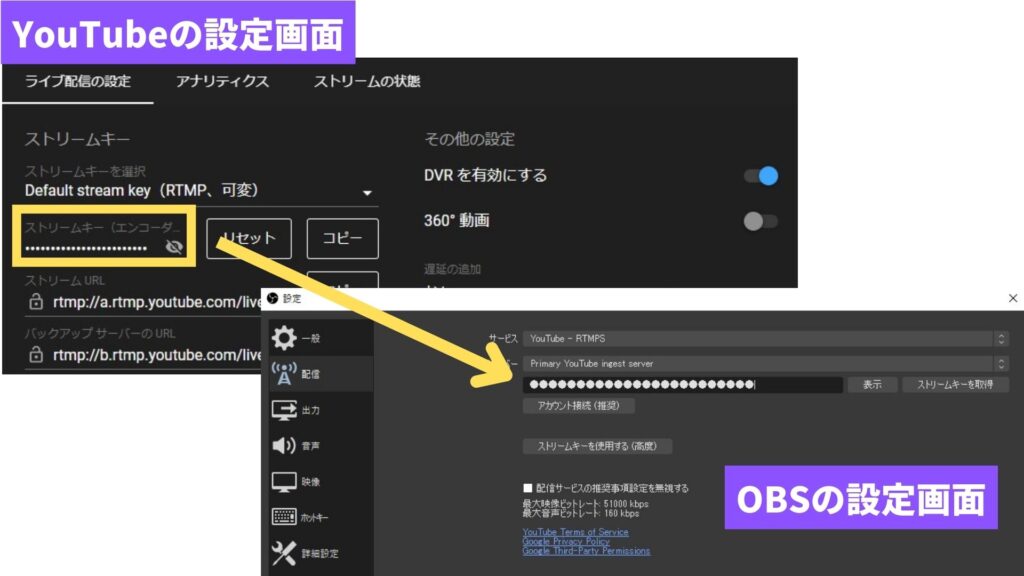Image resolution: width=1024 pixels, height=576 pixels.
Task: Open Google Third-Party Permissions link
Action: click(x=586, y=551)
